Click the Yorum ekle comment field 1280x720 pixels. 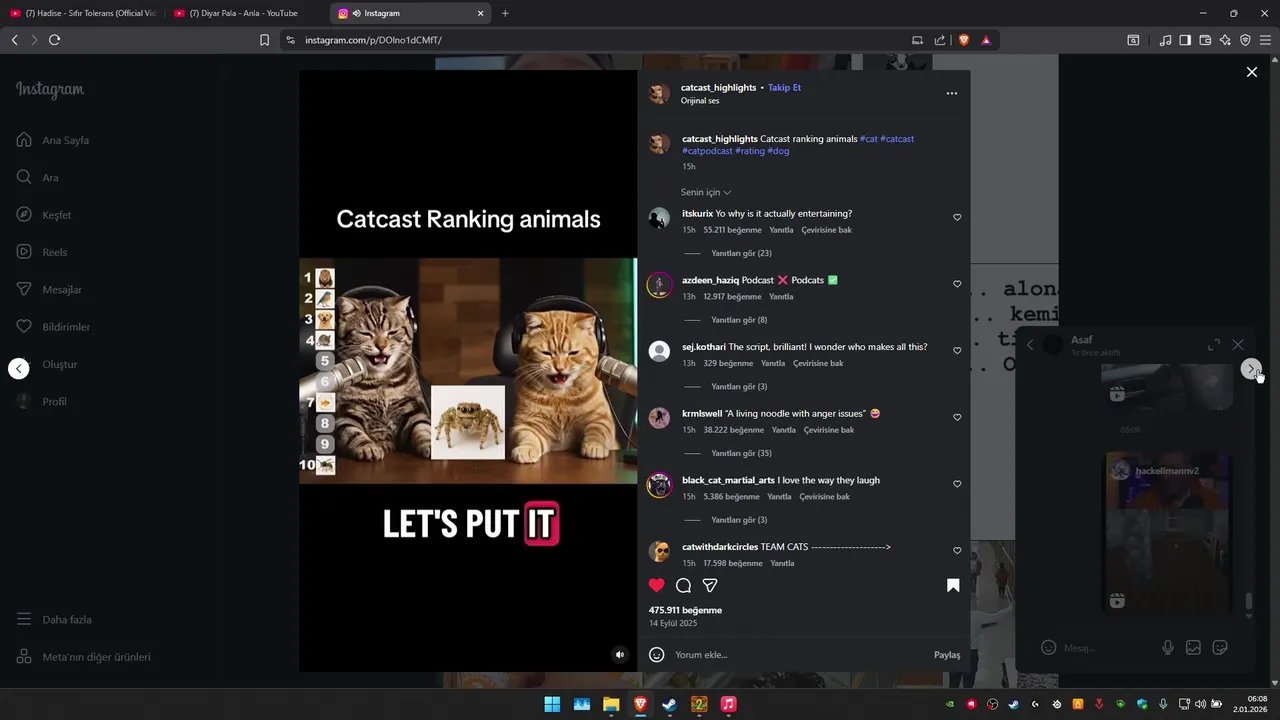[x=800, y=655]
